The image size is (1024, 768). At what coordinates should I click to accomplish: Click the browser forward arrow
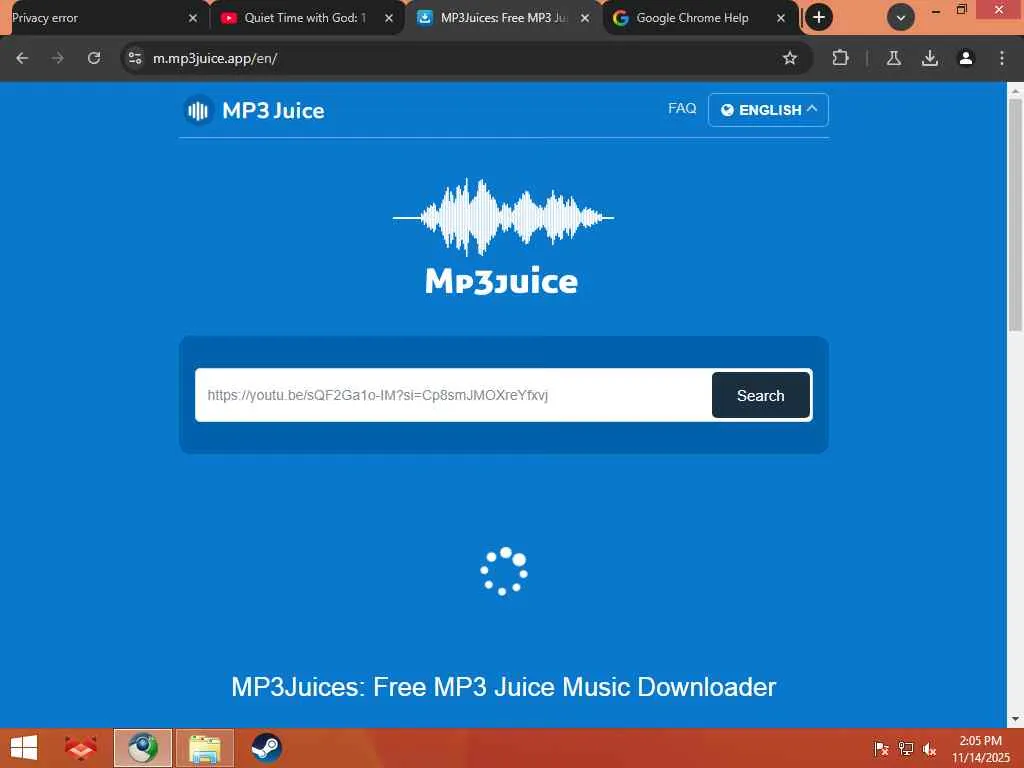click(x=58, y=58)
